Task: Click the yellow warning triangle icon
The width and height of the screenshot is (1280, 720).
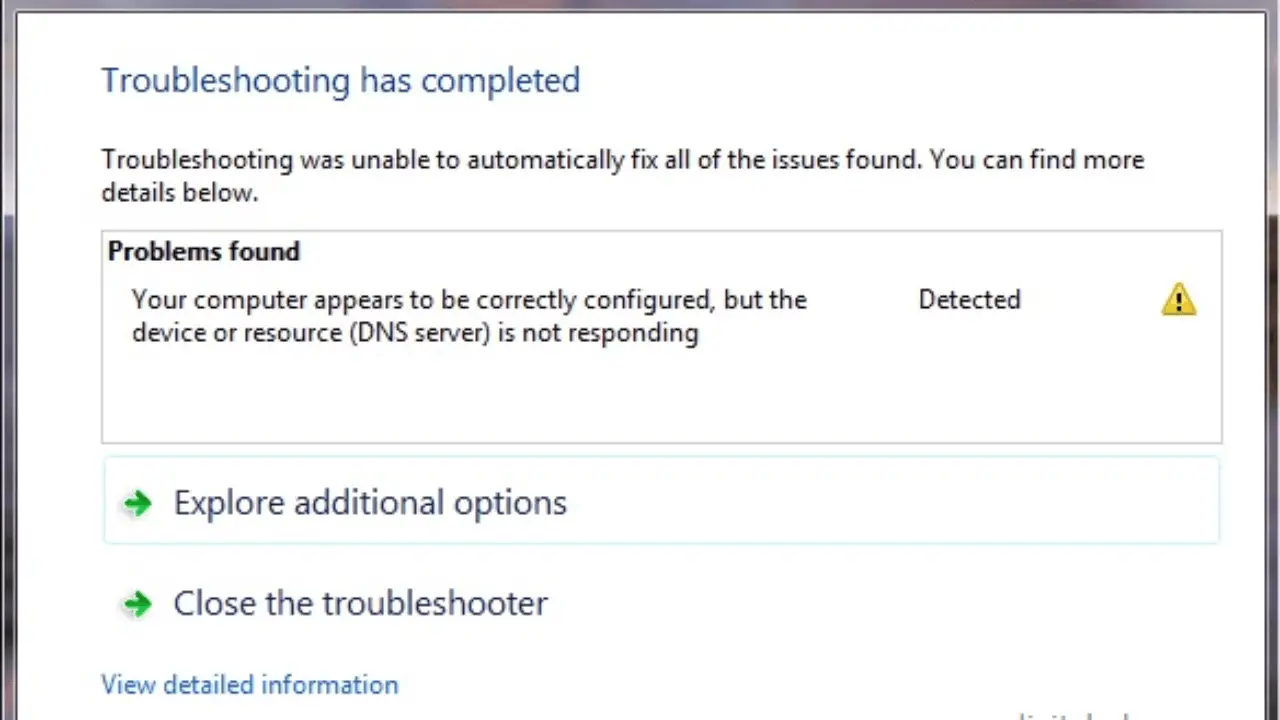Action: [1178, 300]
